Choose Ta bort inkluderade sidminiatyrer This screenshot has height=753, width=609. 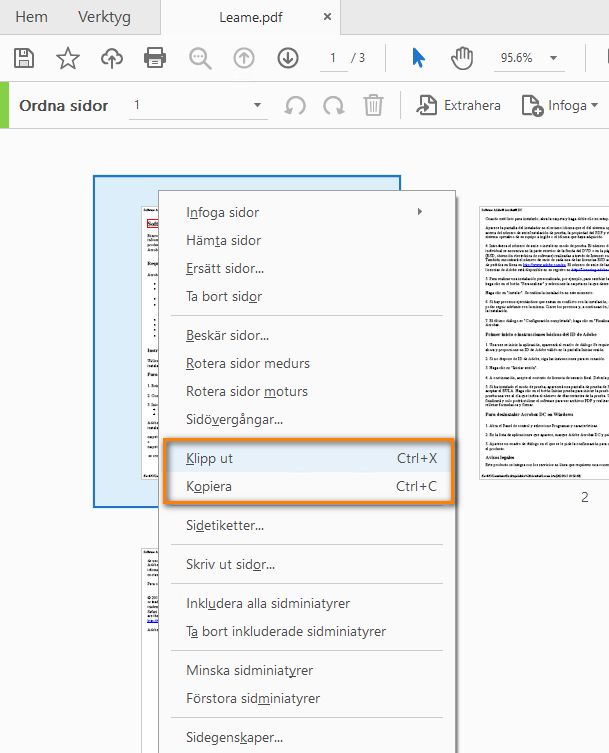(306, 631)
